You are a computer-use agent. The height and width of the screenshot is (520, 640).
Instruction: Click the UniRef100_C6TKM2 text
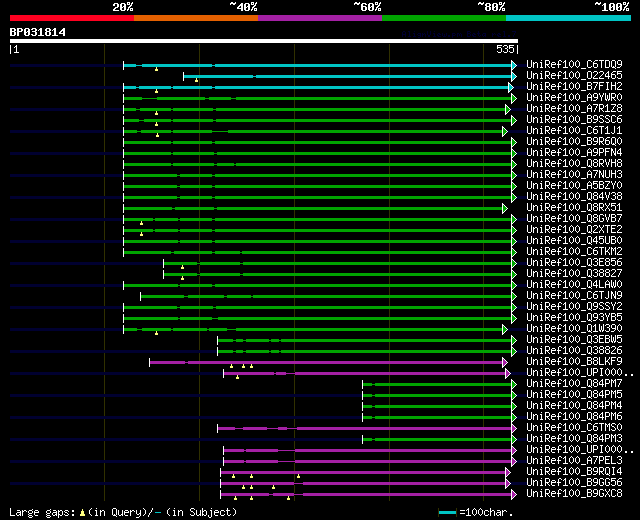click(x=574, y=252)
